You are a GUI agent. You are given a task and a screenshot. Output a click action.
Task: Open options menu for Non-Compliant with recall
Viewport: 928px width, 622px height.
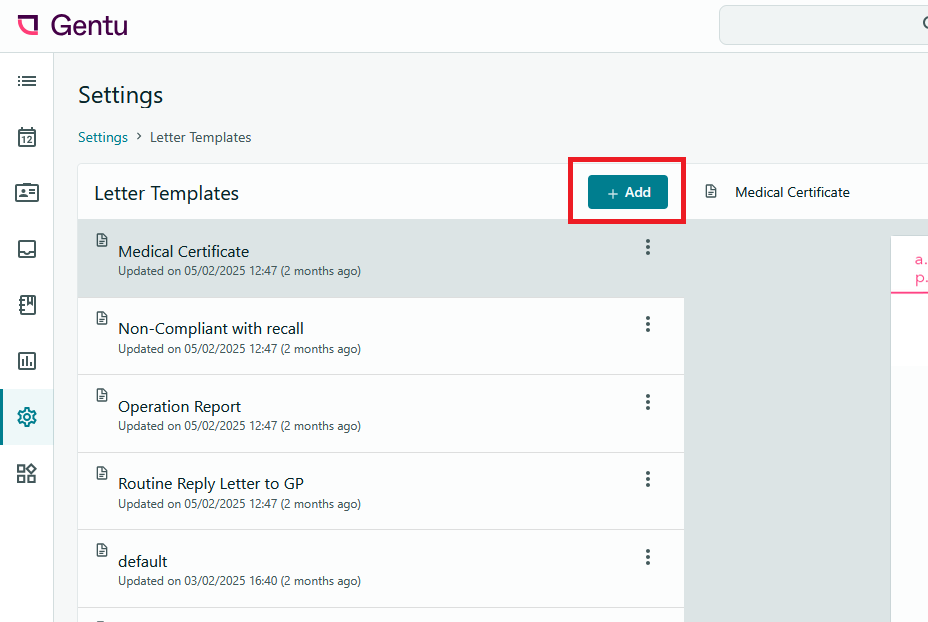tap(648, 324)
